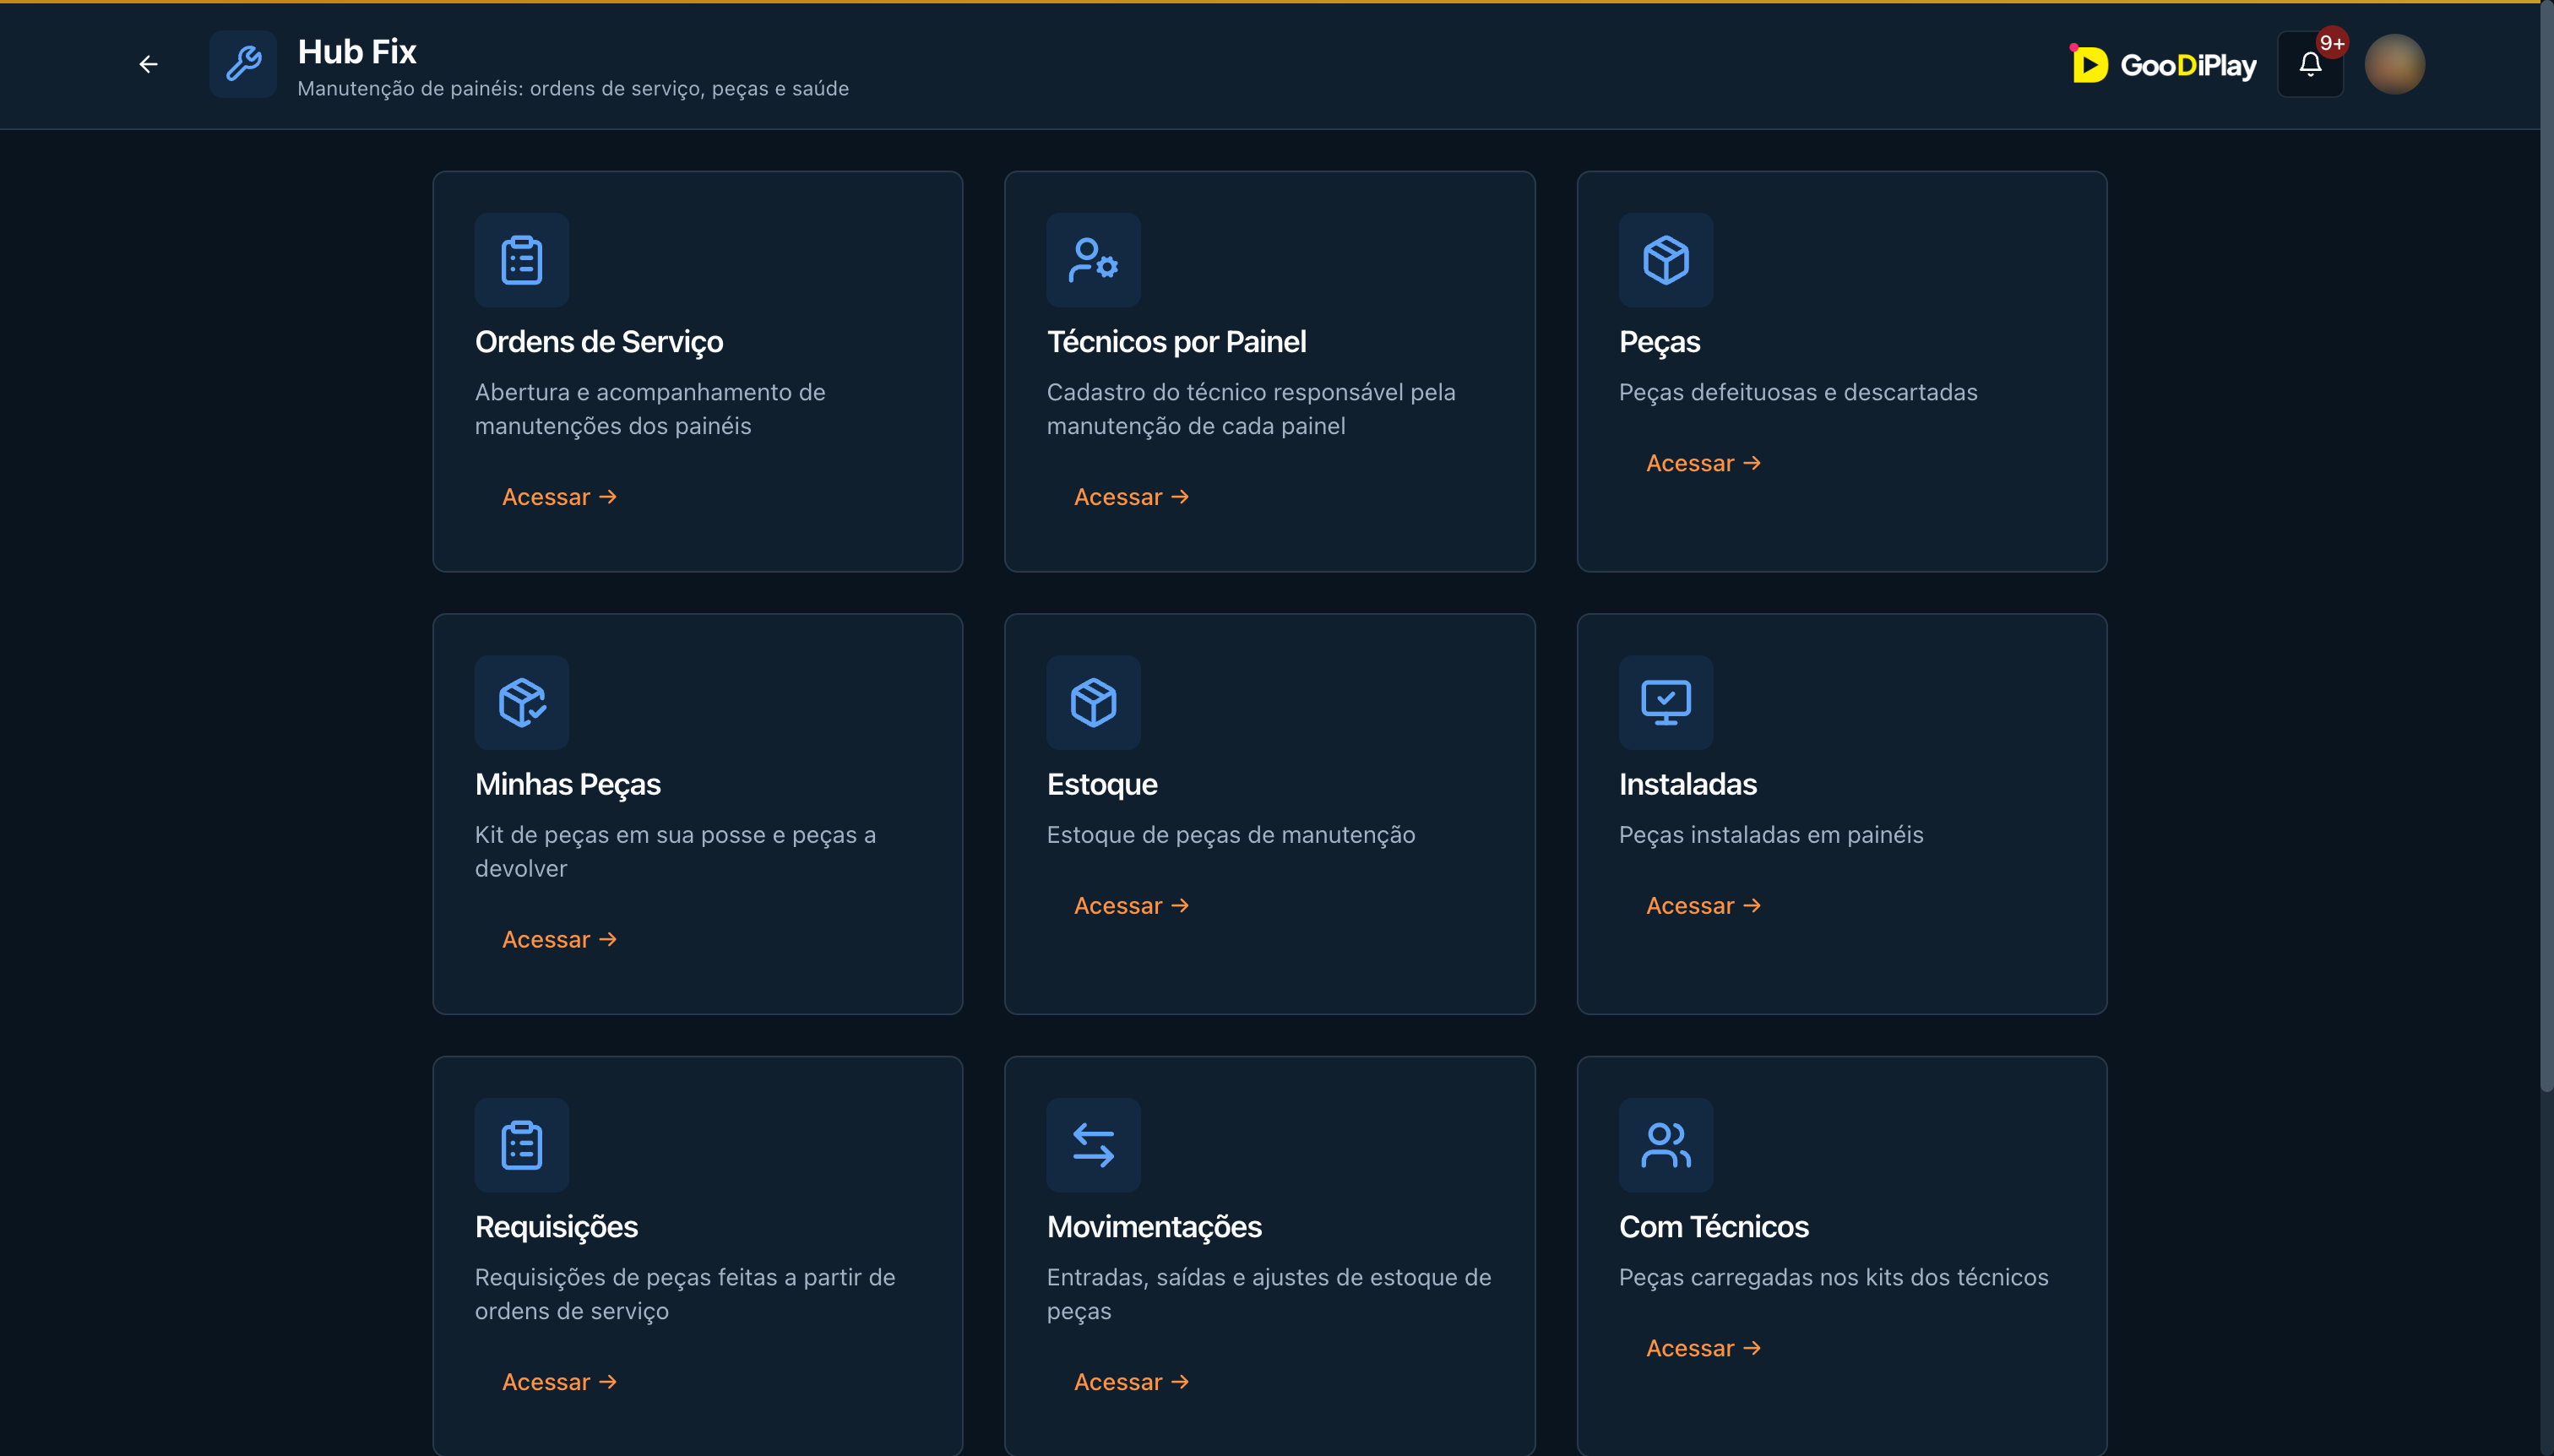The height and width of the screenshot is (1456, 2554).
Task: Click 'Entradas, saídas e ajustes' description
Action: 1269,1294
